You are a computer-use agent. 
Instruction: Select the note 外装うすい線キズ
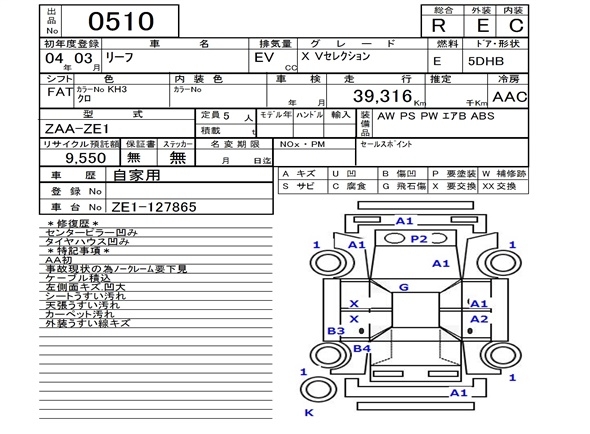pyautogui.click(x=87, y=323)
